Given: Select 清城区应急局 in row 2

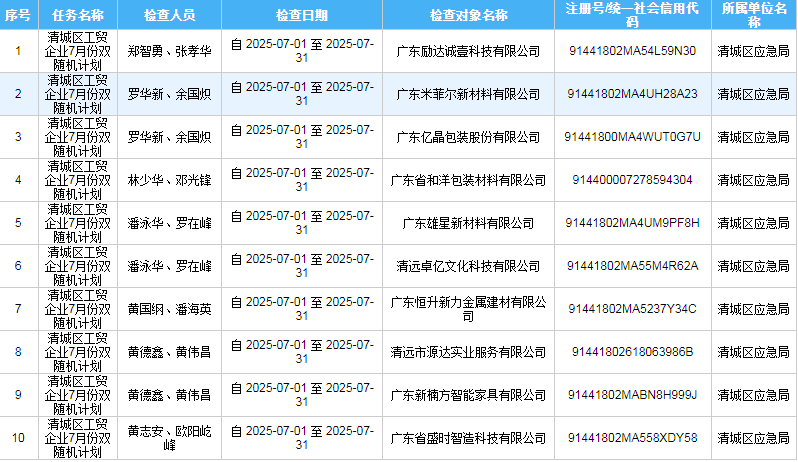Looking at the screenshot, I should click(754, 94).
